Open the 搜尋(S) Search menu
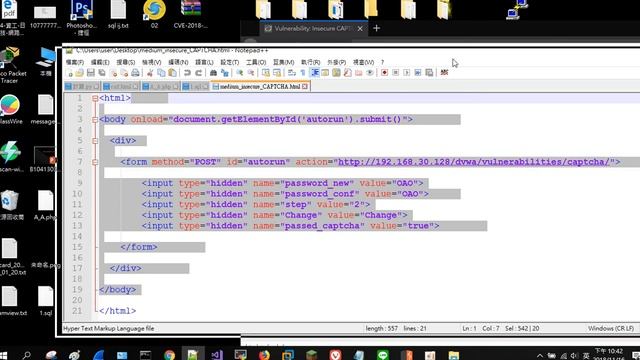The width and height of the screenshot is (640, 360). [x=126, y=62]
